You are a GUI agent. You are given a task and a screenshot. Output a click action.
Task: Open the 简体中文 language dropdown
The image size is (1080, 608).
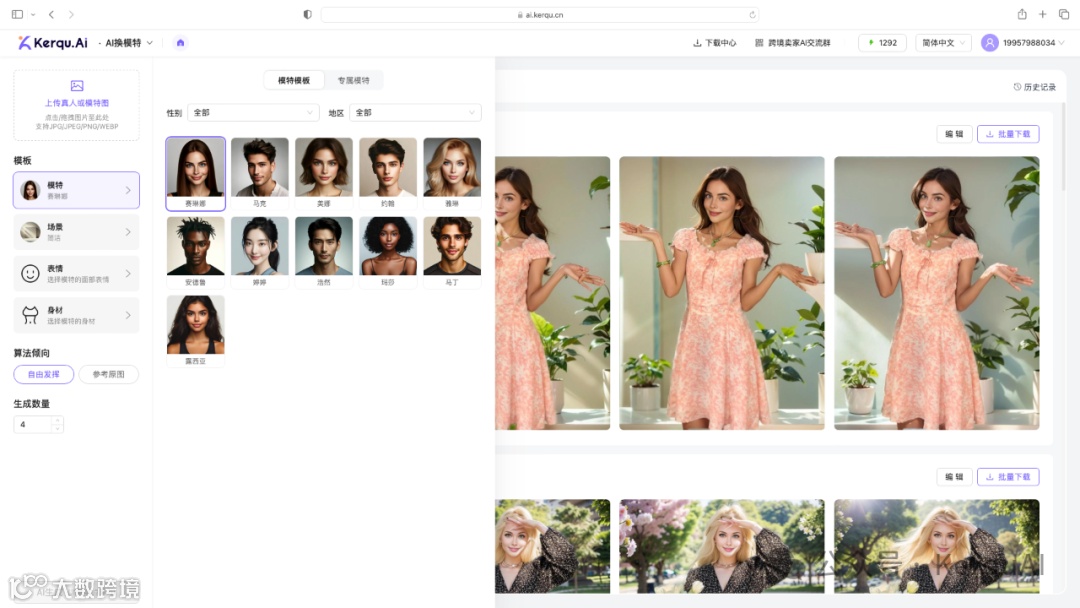tap(943, 43)
